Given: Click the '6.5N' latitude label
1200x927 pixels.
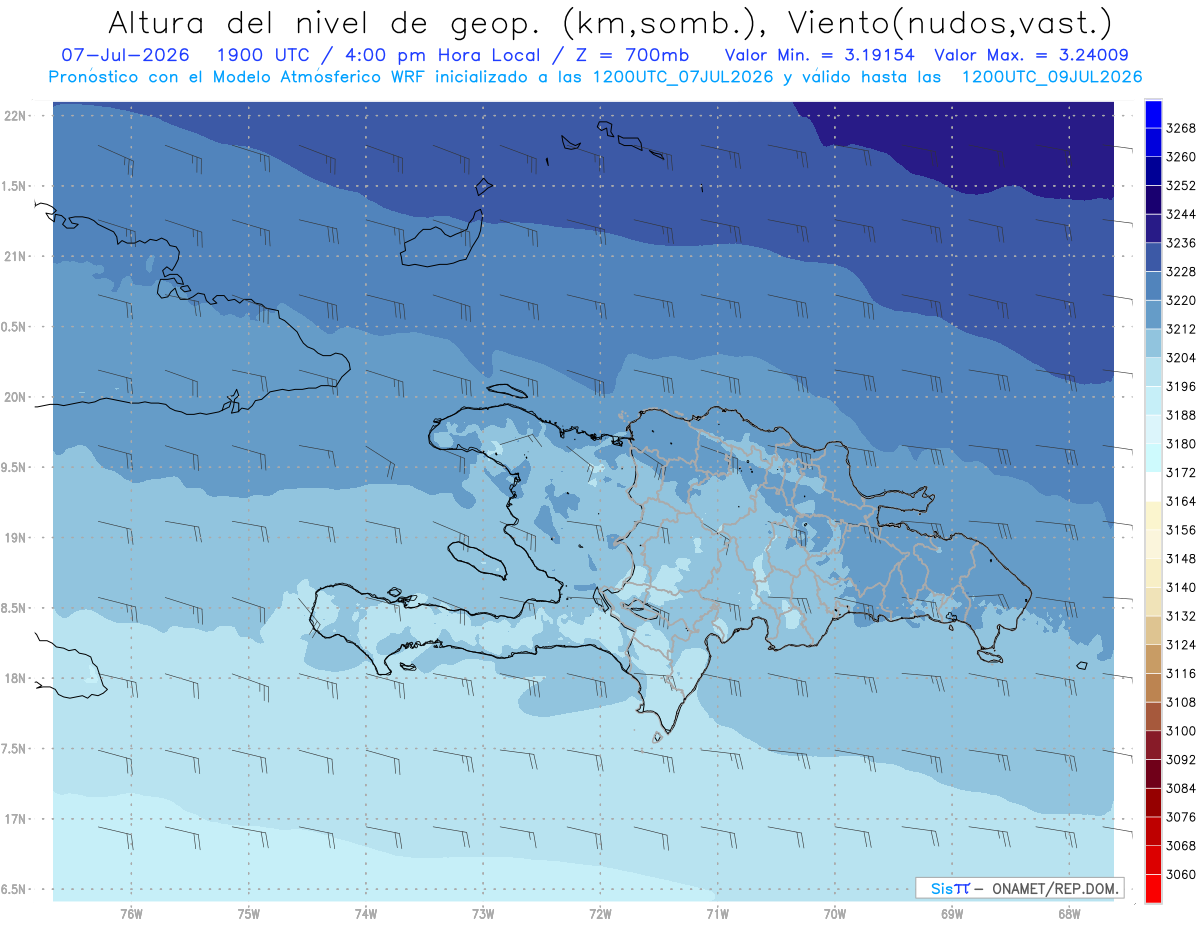Looking at the screenshot, I should pyautogui.click(x=14, y=889).
